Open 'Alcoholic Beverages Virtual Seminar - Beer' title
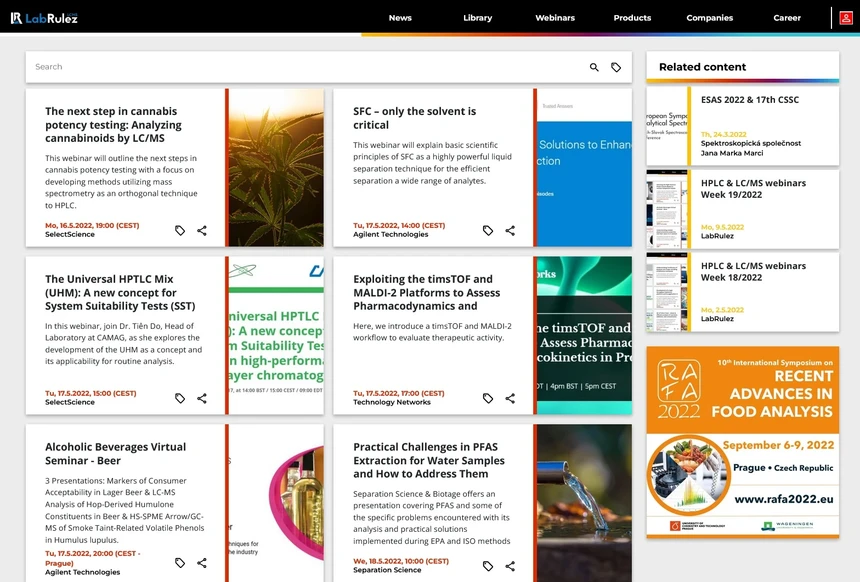860x582 pixels. [x=115, y=454]
